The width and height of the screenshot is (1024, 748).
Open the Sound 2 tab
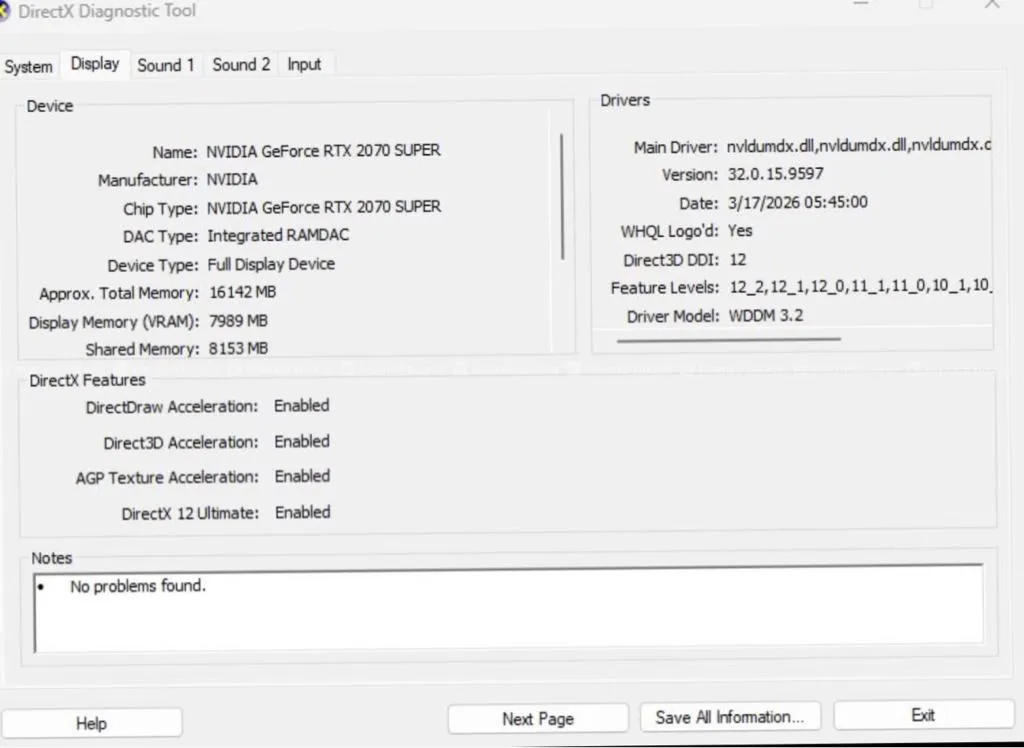[x=241, y=65]
